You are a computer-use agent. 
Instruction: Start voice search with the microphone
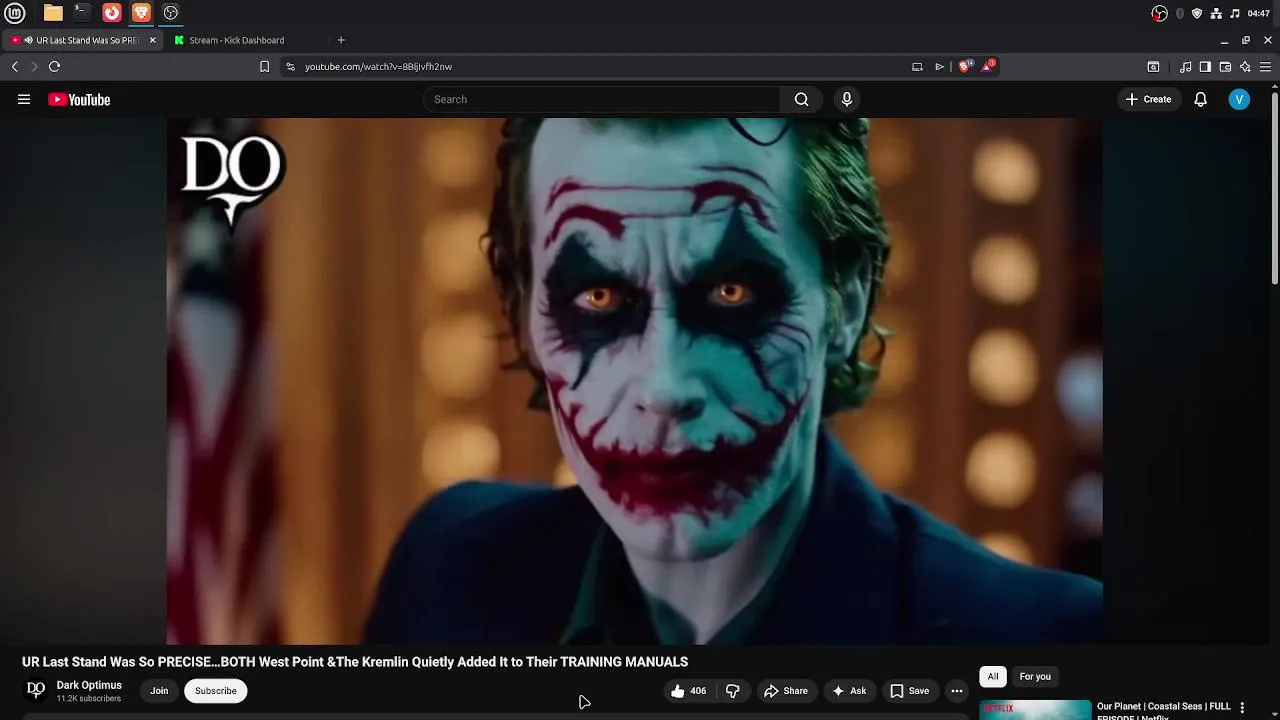[x=847, y=99]
